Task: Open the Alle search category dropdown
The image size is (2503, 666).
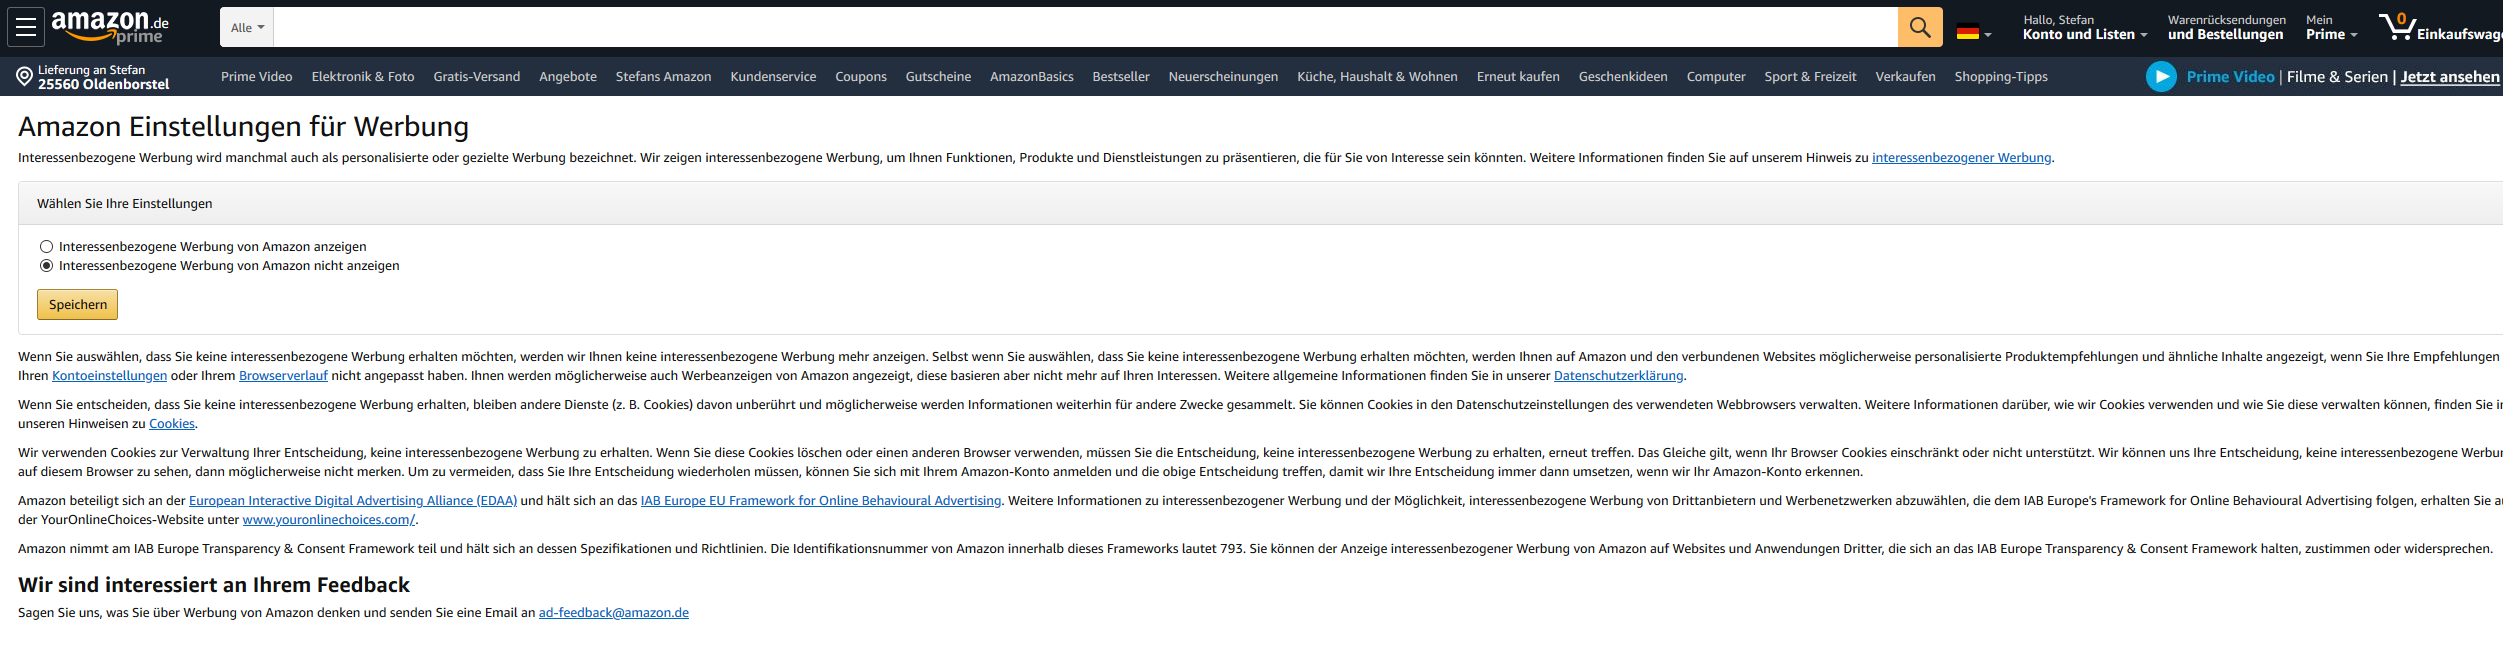Action: tap(247, 27)
